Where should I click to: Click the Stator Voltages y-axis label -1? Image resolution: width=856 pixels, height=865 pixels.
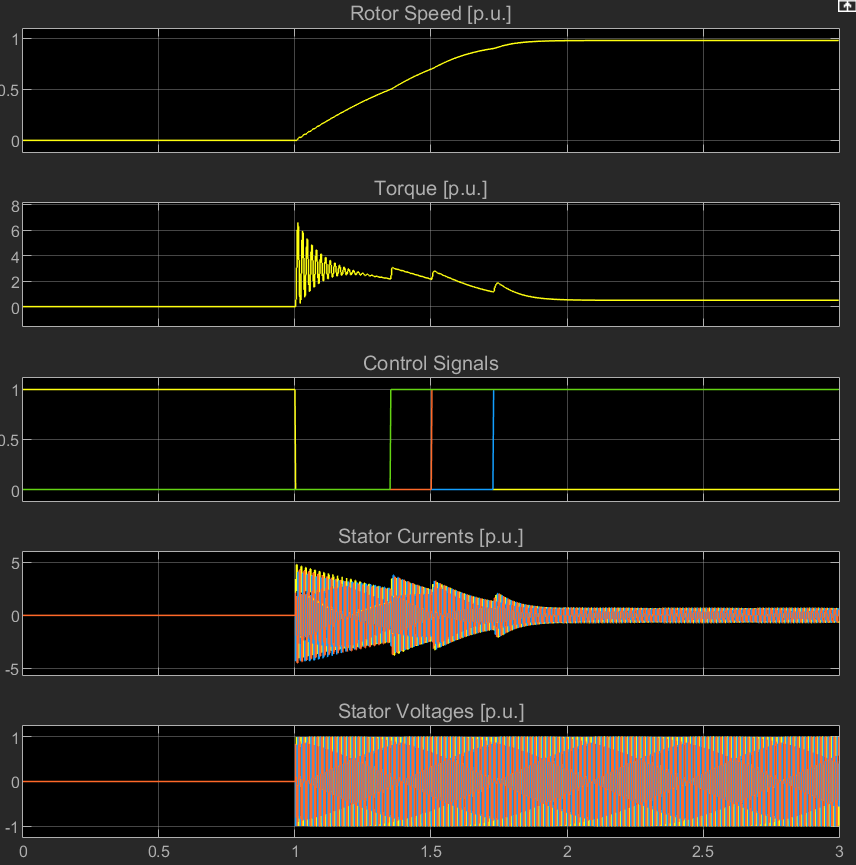tap(10, 826)
